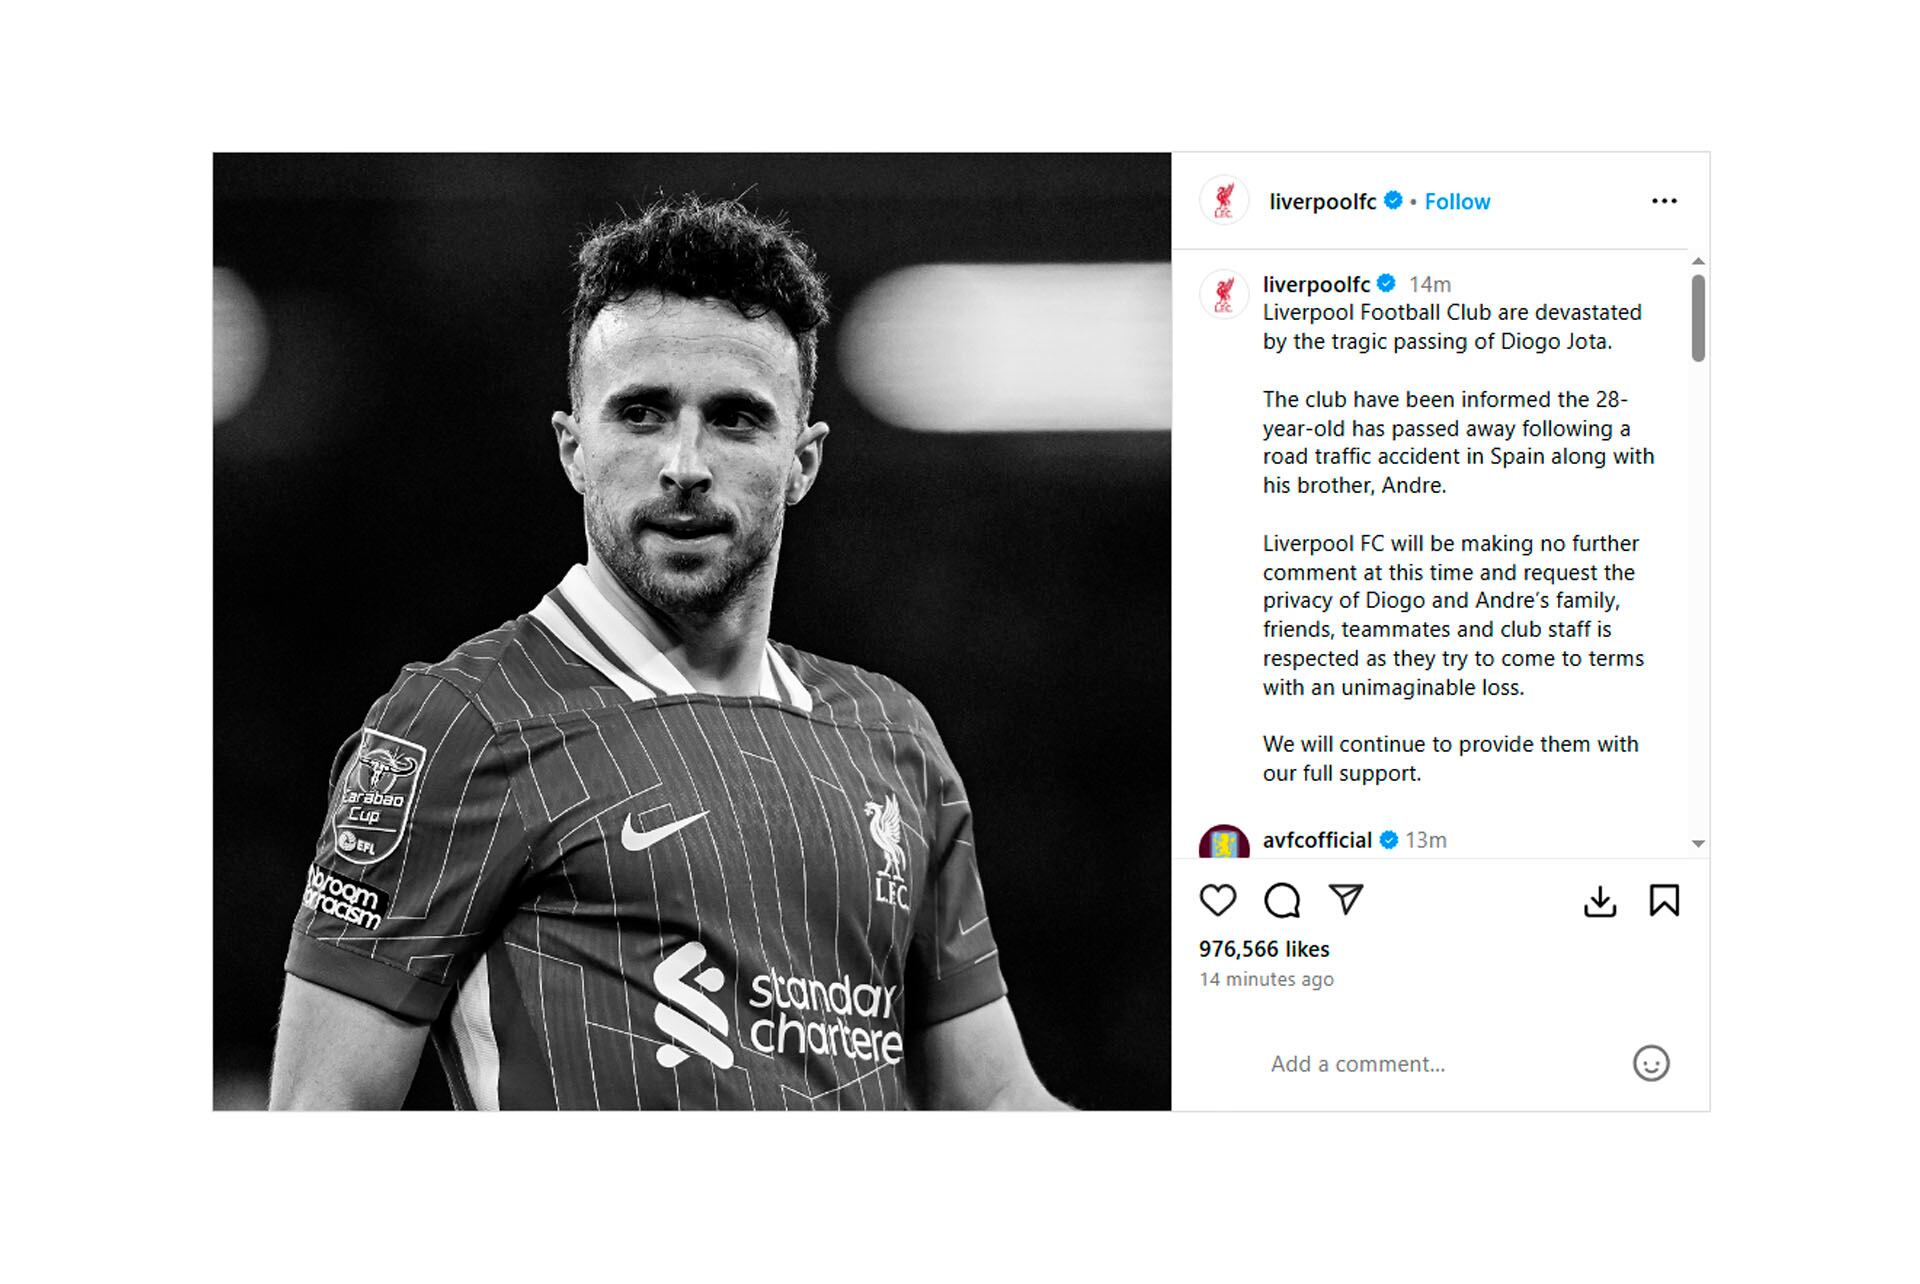Download the post with the download icon
This screenshot has width=1920, height=1284.
(x=1600, y=901)
